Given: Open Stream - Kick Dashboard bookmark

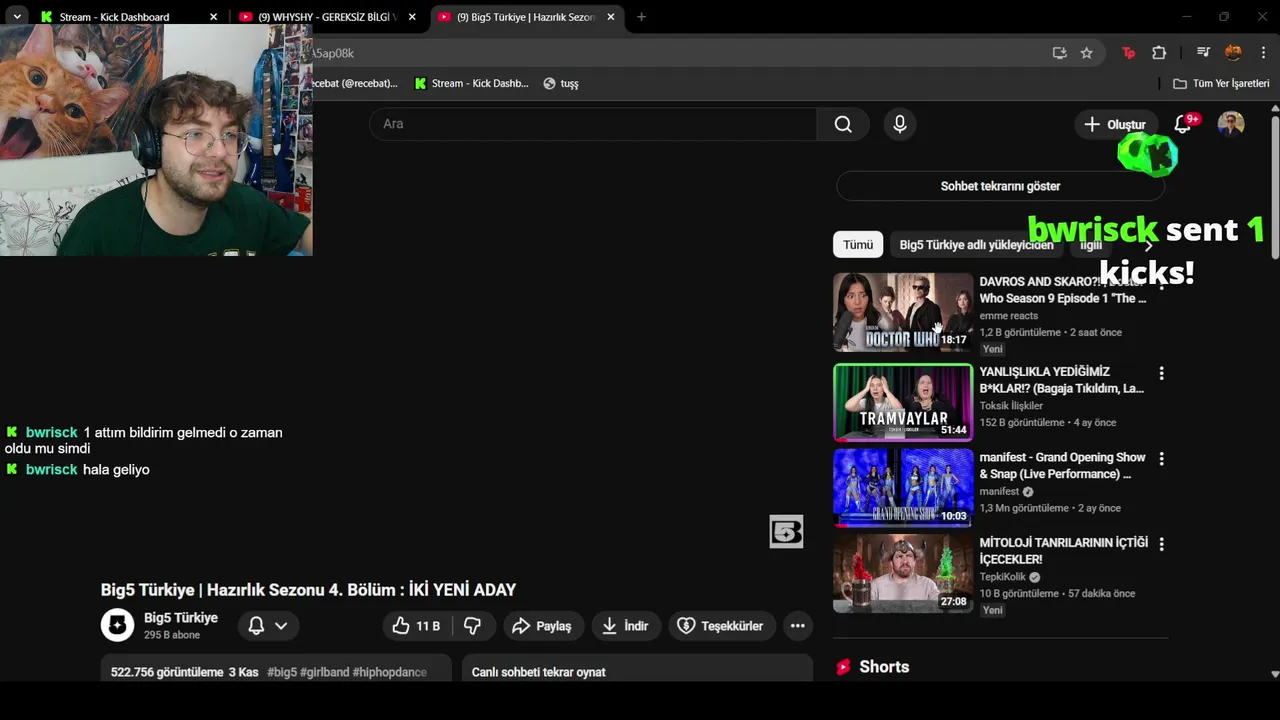Looking at the screenshot, I should 471,84.
